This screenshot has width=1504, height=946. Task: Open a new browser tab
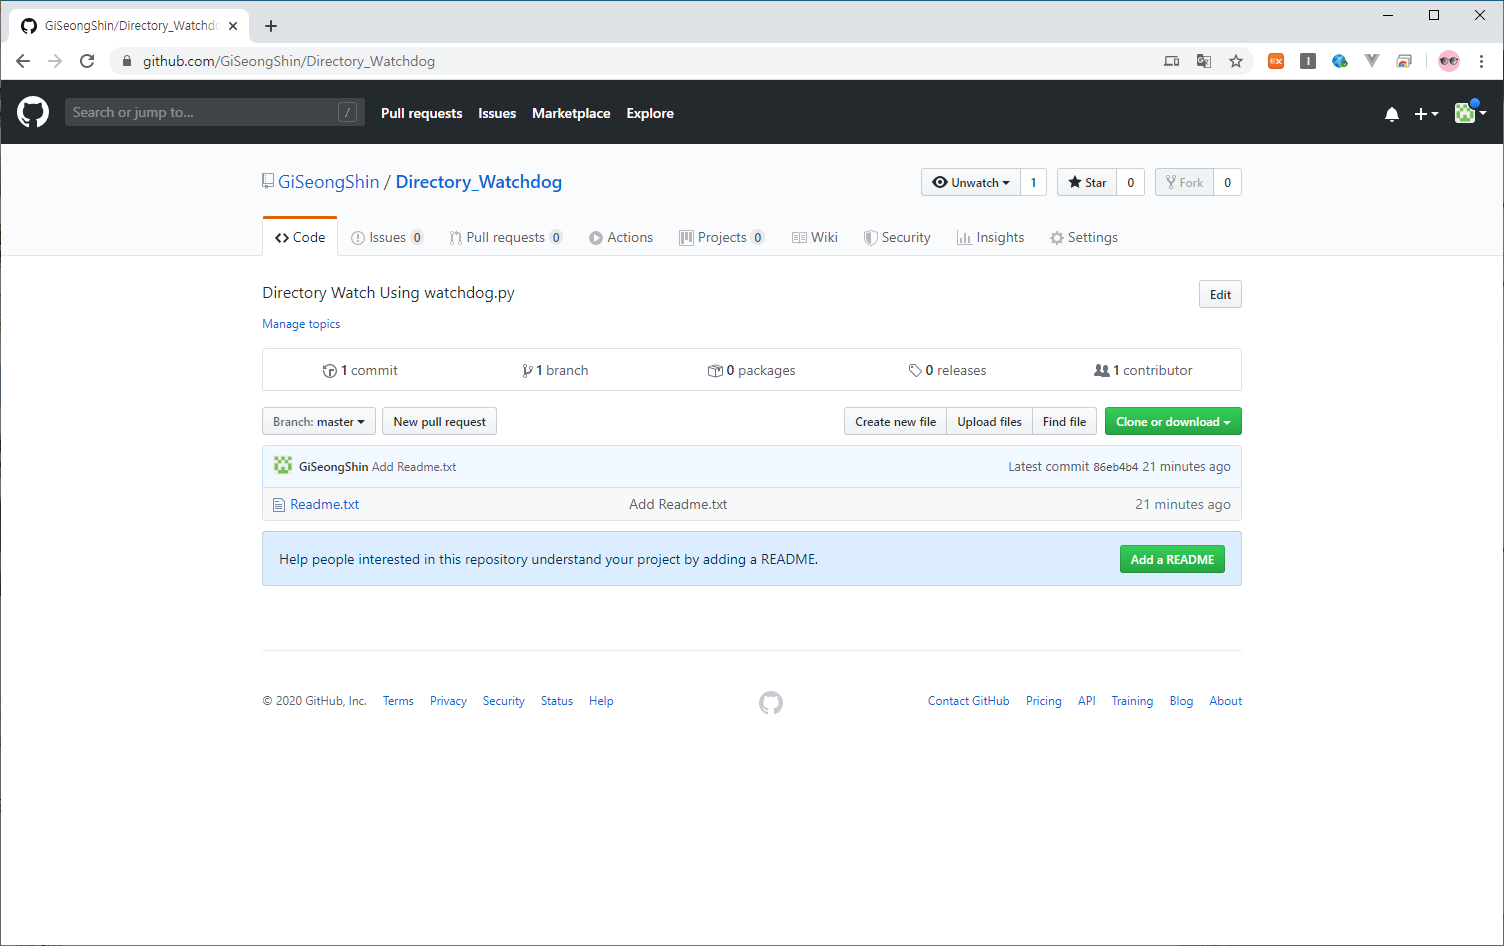click(x=271, y=26)
